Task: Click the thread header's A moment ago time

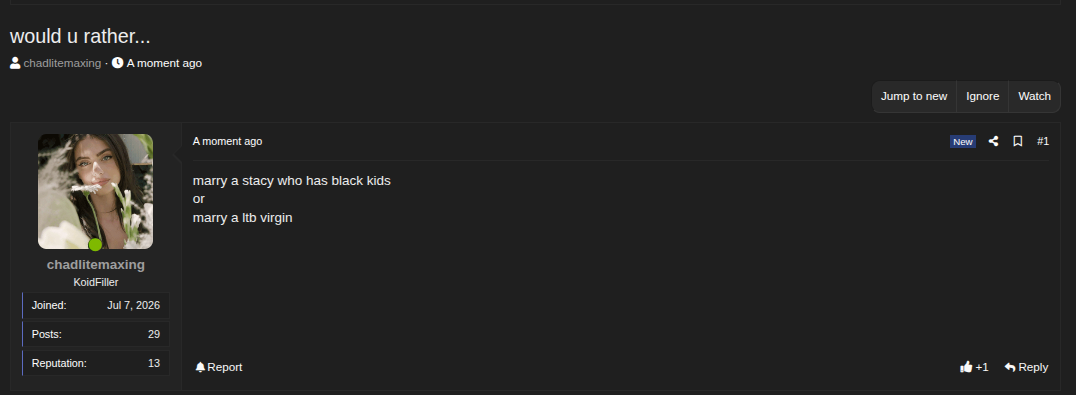Action: click(164, 63)
